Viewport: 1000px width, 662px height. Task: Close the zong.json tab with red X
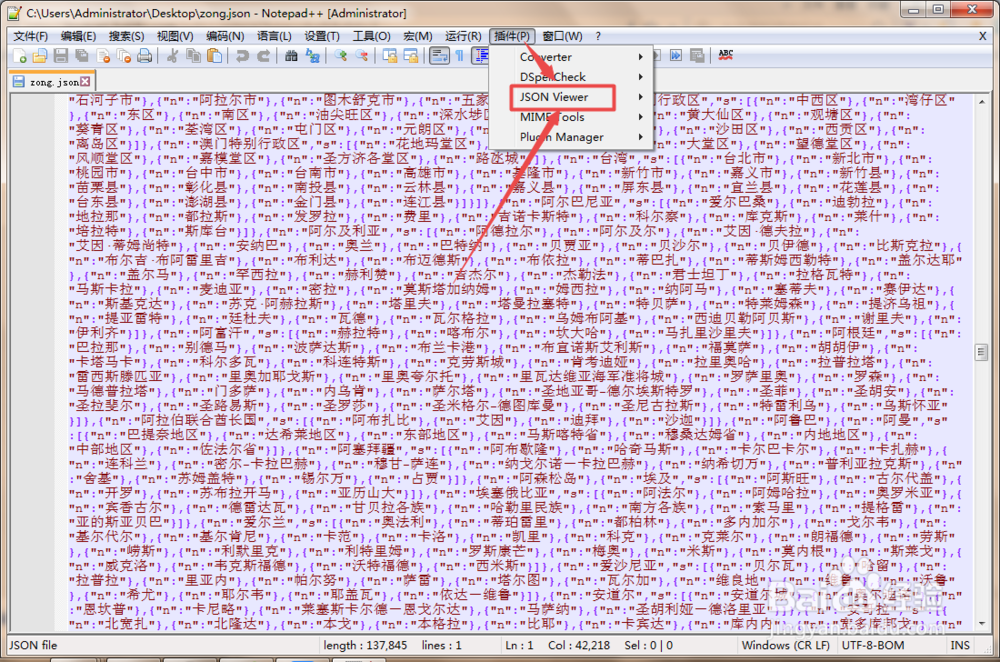[x=85, y=82]
